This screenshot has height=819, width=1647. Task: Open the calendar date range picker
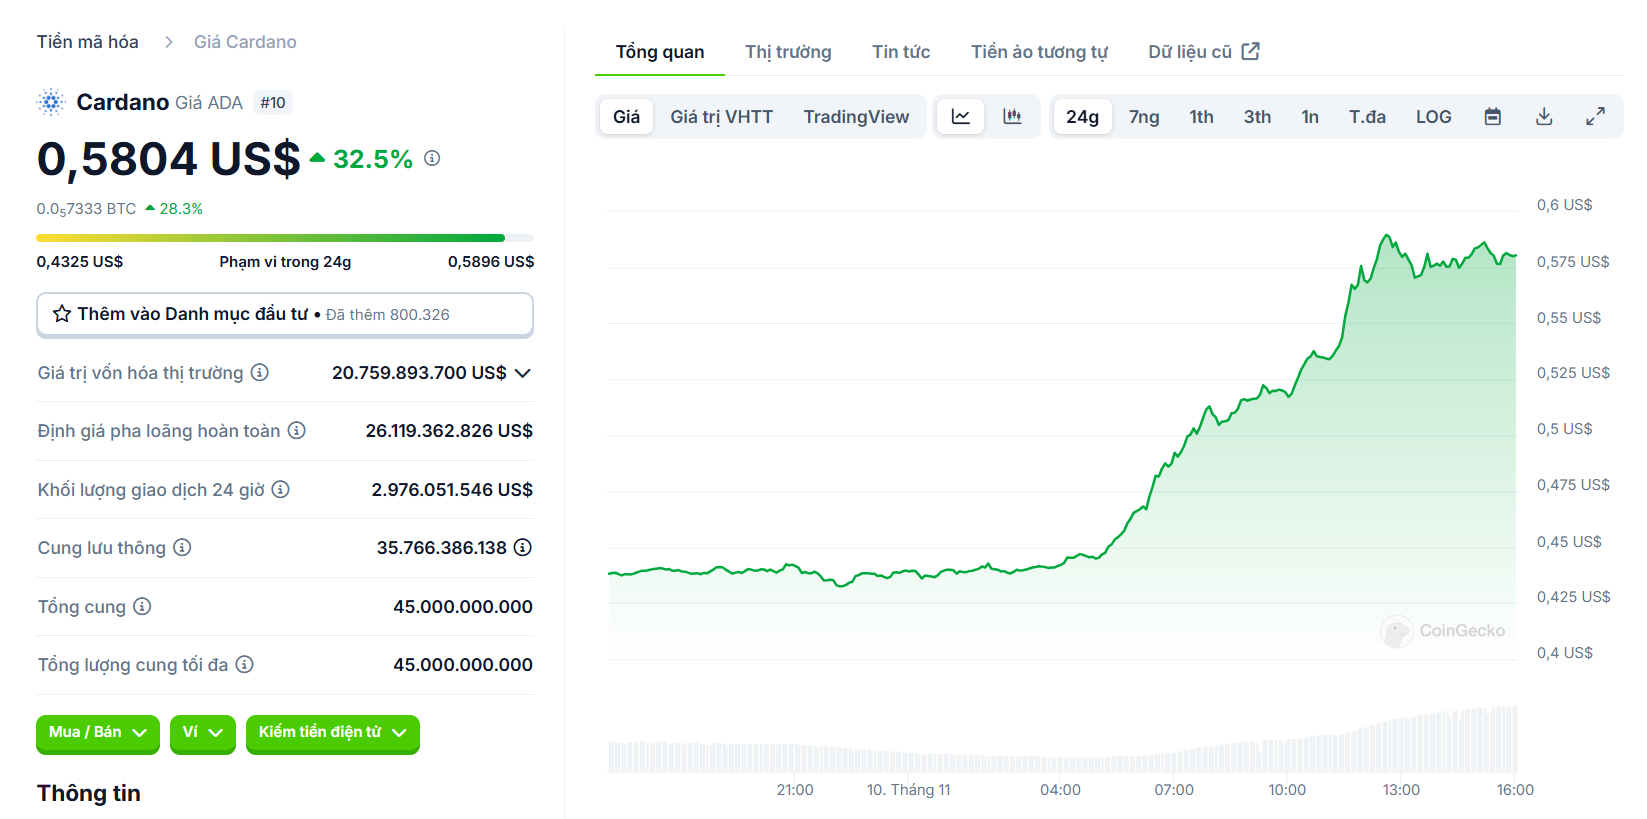(1492, 117)
